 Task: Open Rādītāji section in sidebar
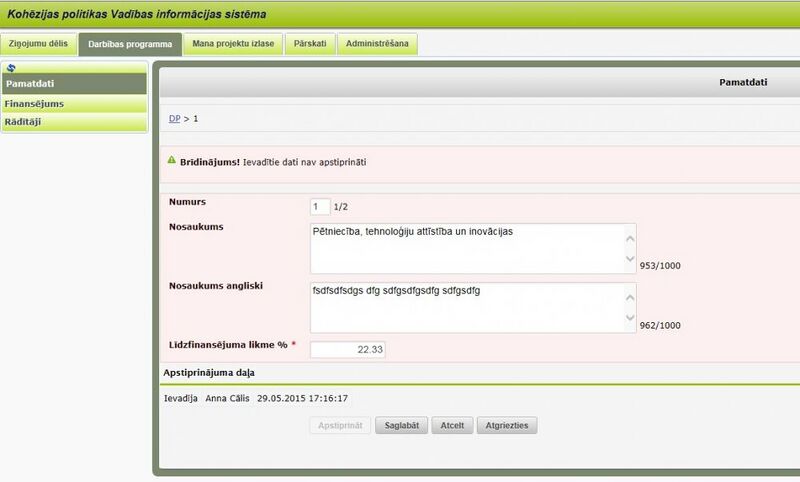click(74, 122)
